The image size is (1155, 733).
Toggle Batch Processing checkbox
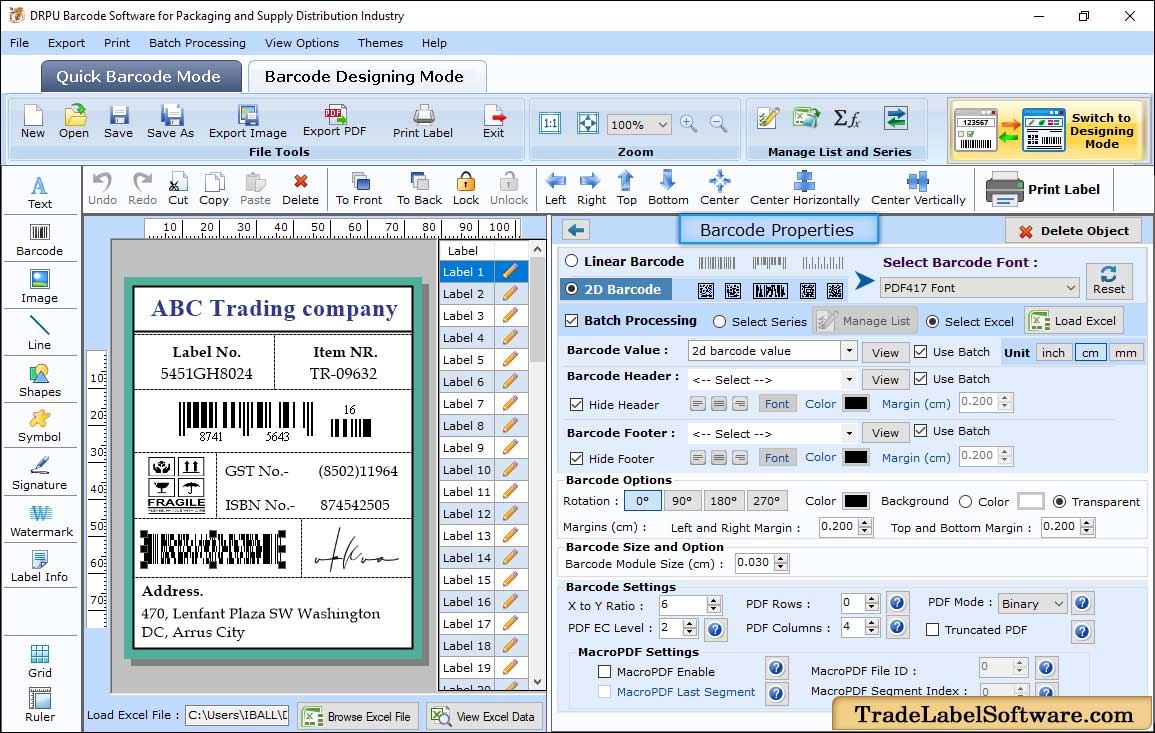click(572, 320)
